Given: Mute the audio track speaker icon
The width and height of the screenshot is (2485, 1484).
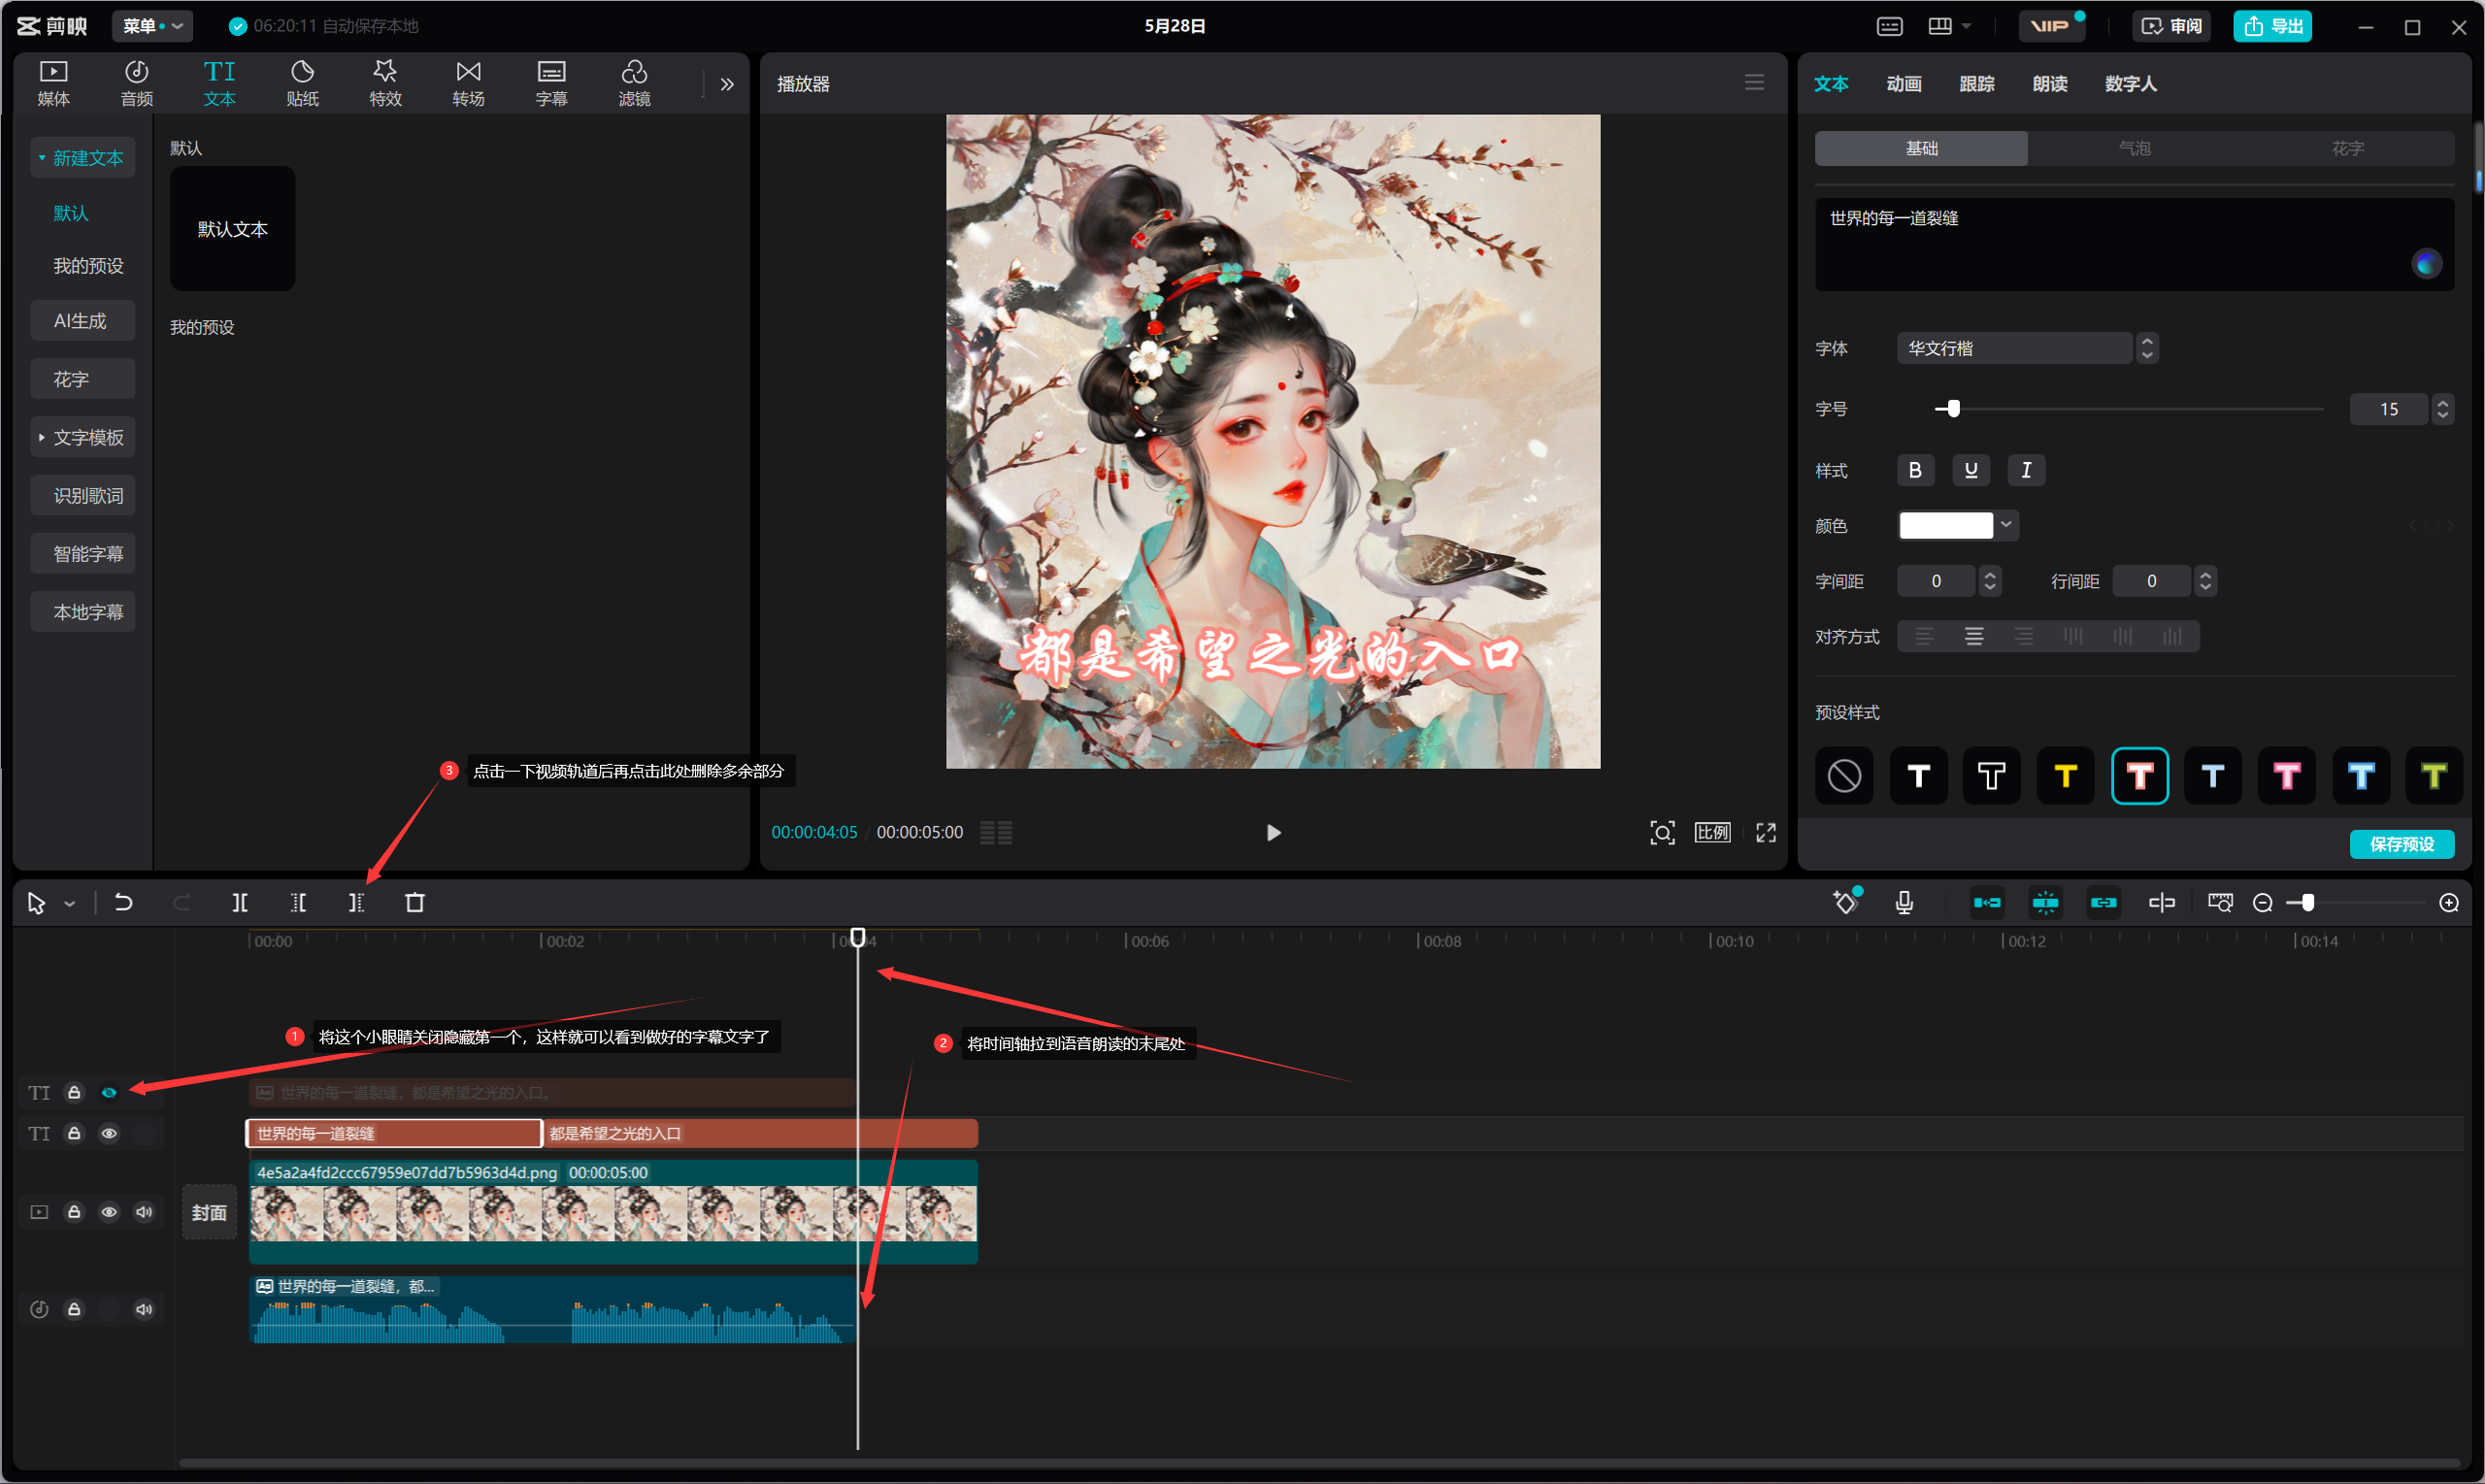Looking at the screenshot, I should (144, 1309).
